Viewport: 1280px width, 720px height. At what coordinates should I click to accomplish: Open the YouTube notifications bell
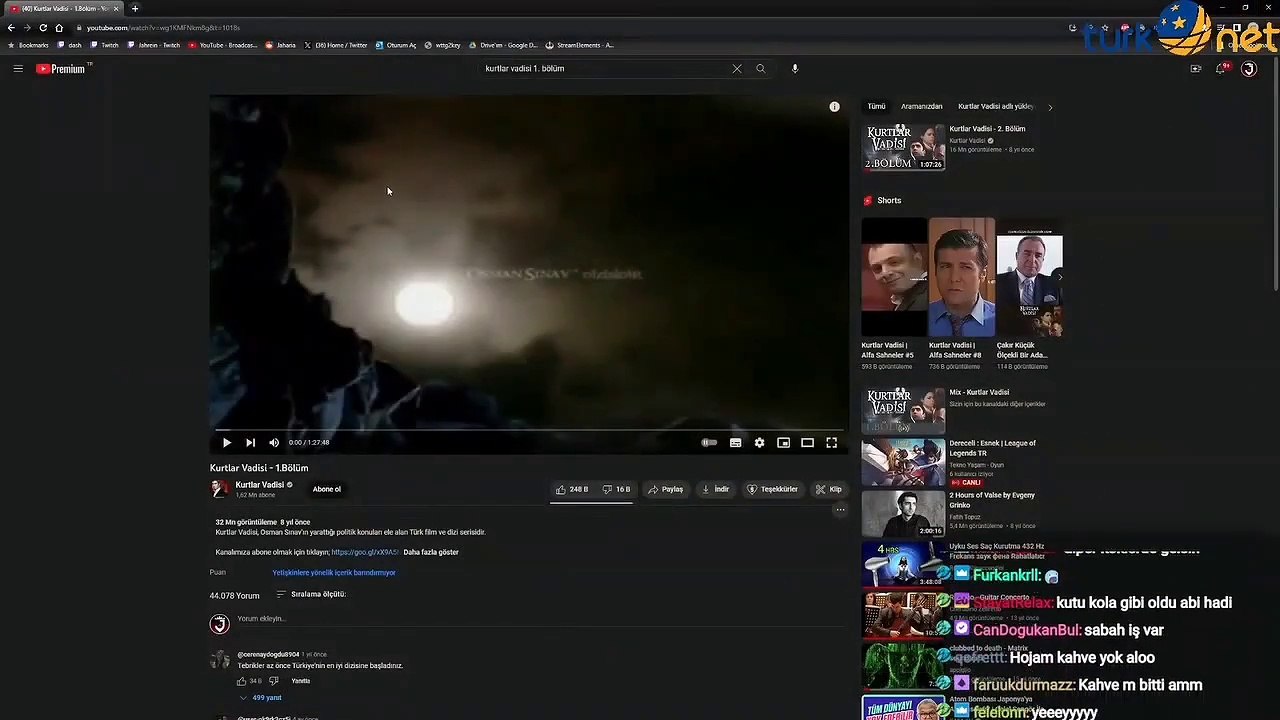point(1221,69)
